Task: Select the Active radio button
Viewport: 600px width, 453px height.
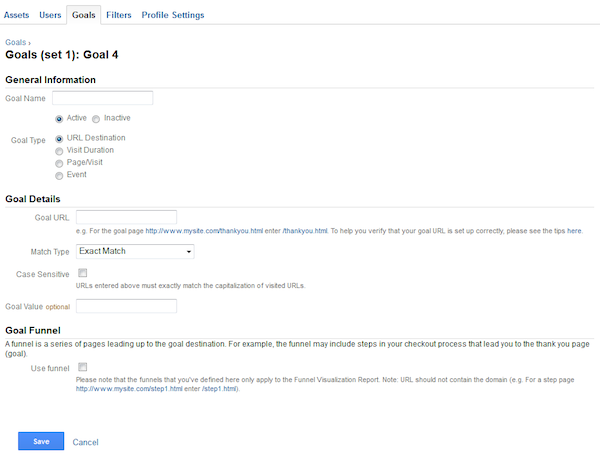Action: click(x=59, y=119)
